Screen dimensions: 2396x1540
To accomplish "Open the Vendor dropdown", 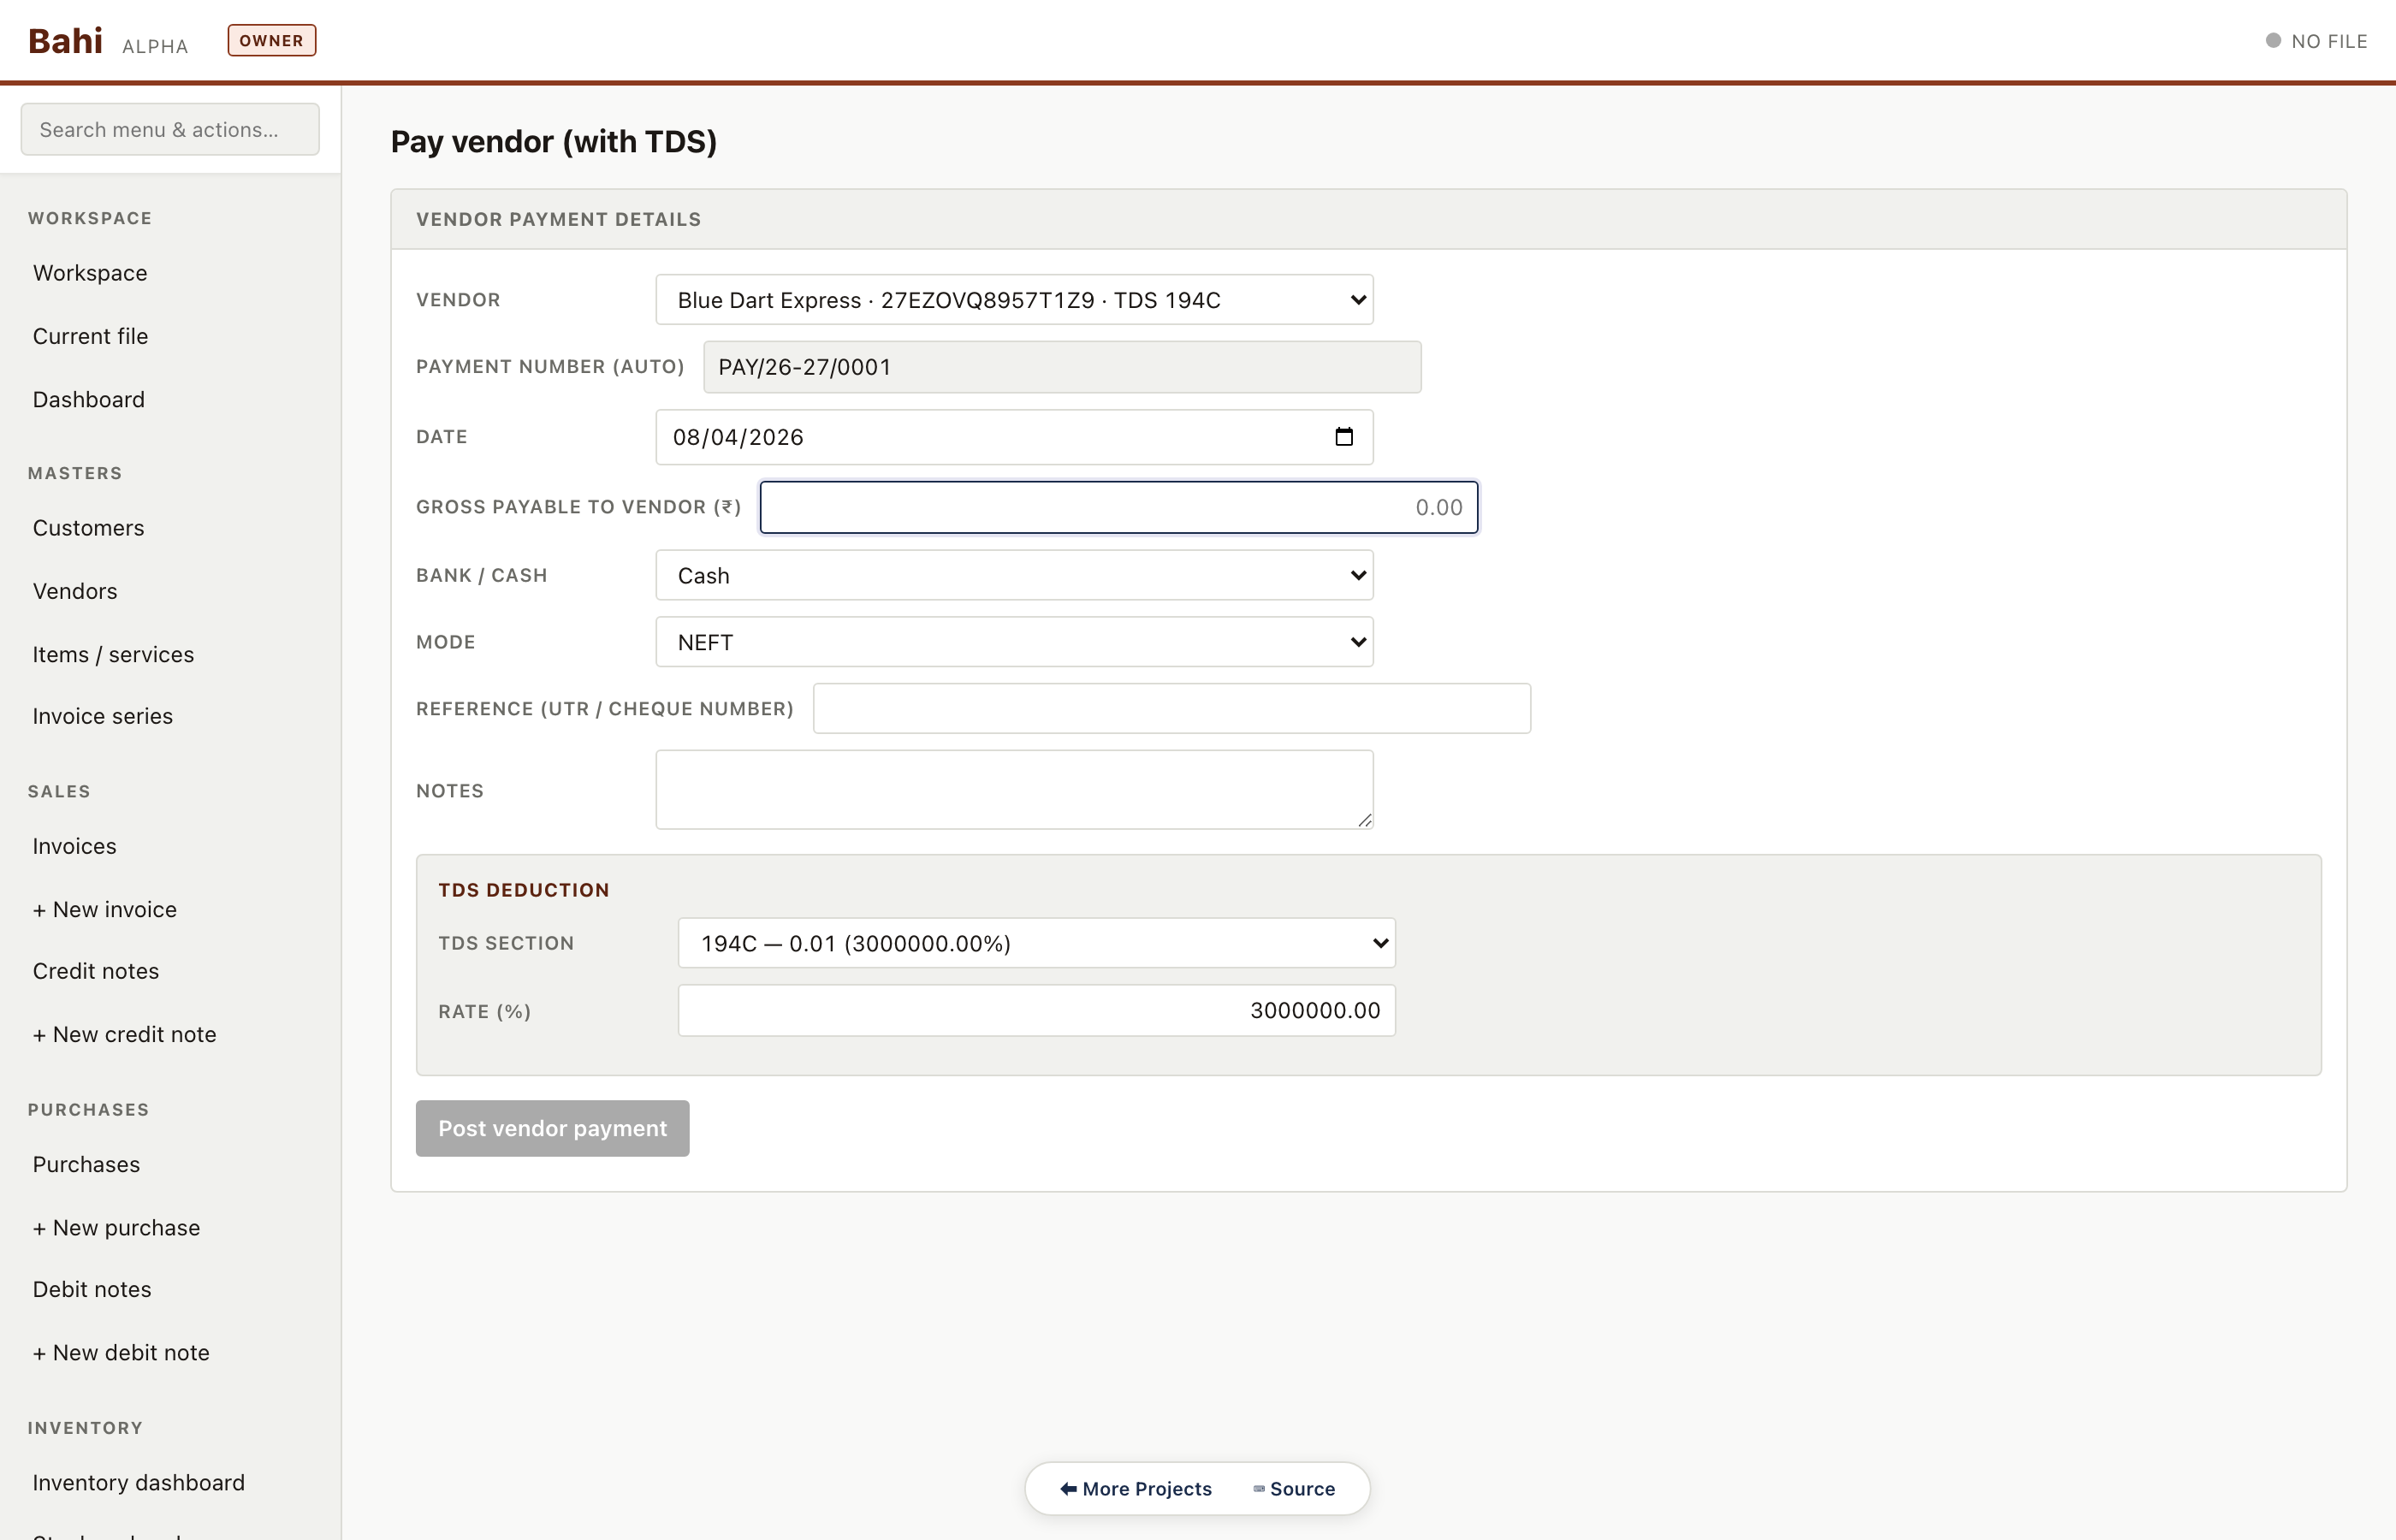I will [1014, 299].
